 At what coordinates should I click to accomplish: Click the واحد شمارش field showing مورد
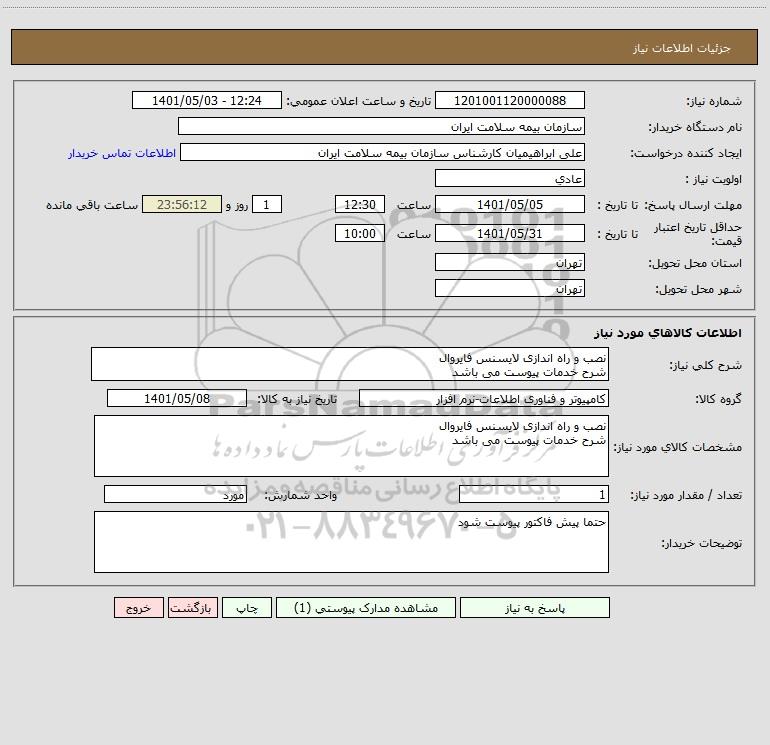pos(175,494)
